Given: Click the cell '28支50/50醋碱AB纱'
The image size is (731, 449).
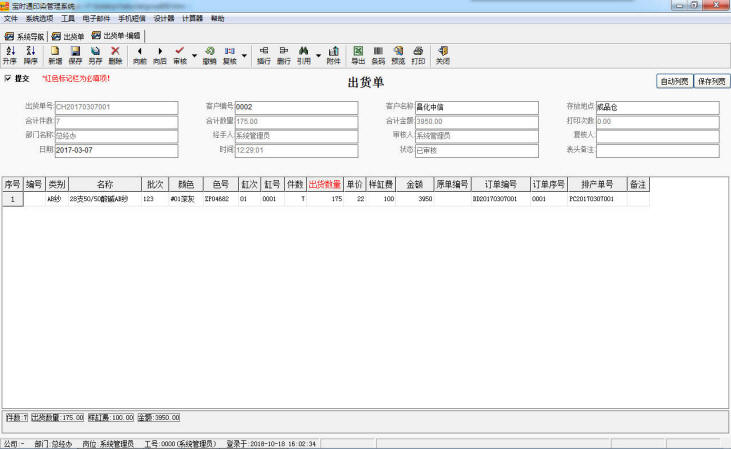Looking at the screenshot, I should [105, 199].
